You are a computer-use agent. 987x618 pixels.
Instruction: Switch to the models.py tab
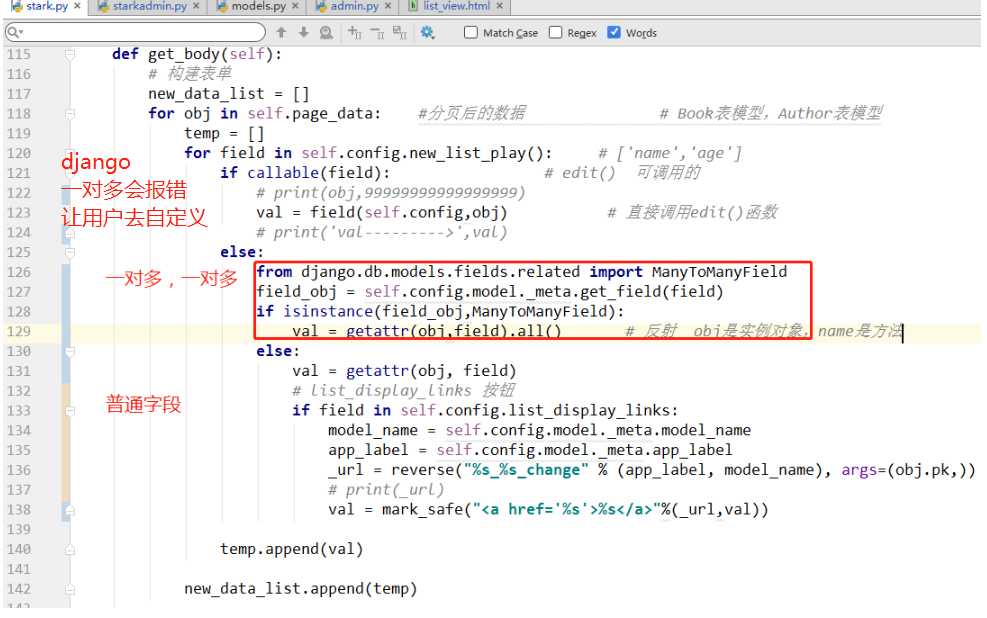(x=257, y=6)
